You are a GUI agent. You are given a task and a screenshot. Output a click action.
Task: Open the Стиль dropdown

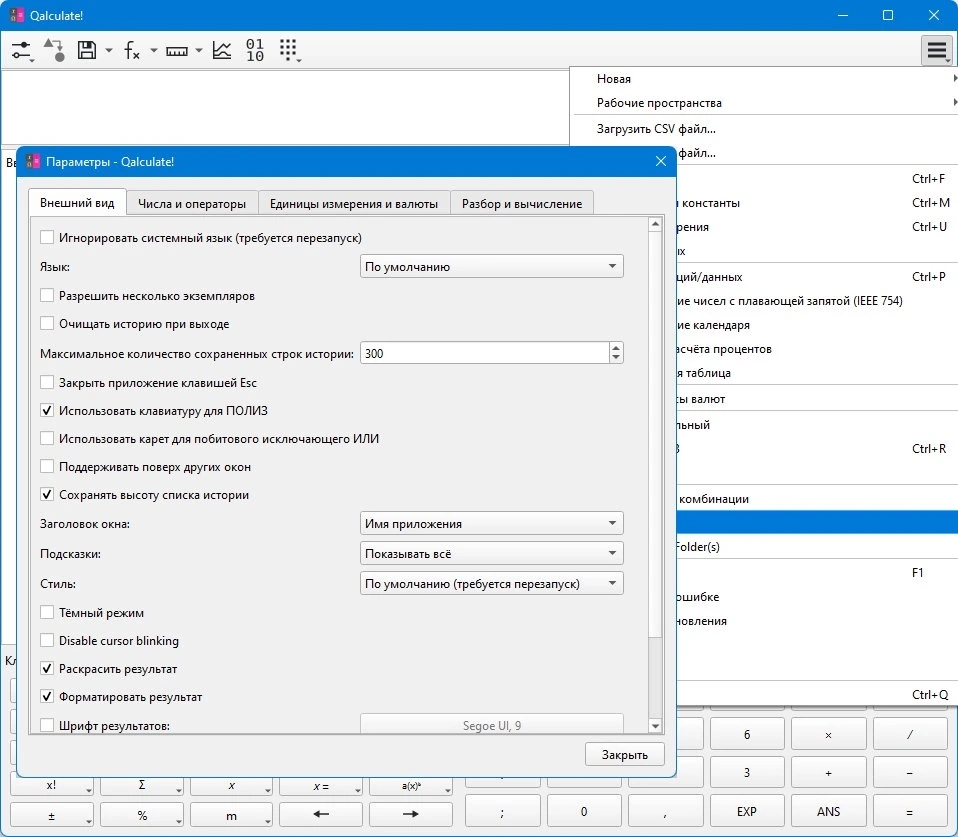[491, 583]
